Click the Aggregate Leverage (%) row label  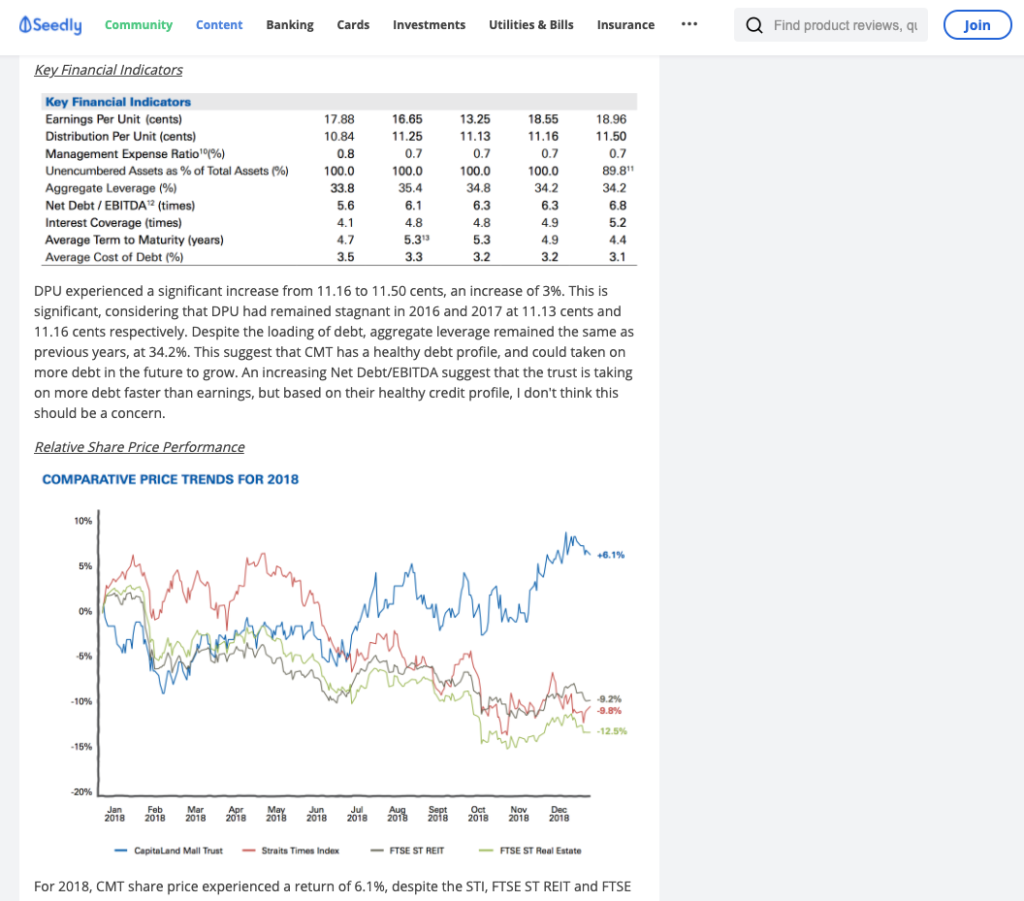[x=111, y=188]
